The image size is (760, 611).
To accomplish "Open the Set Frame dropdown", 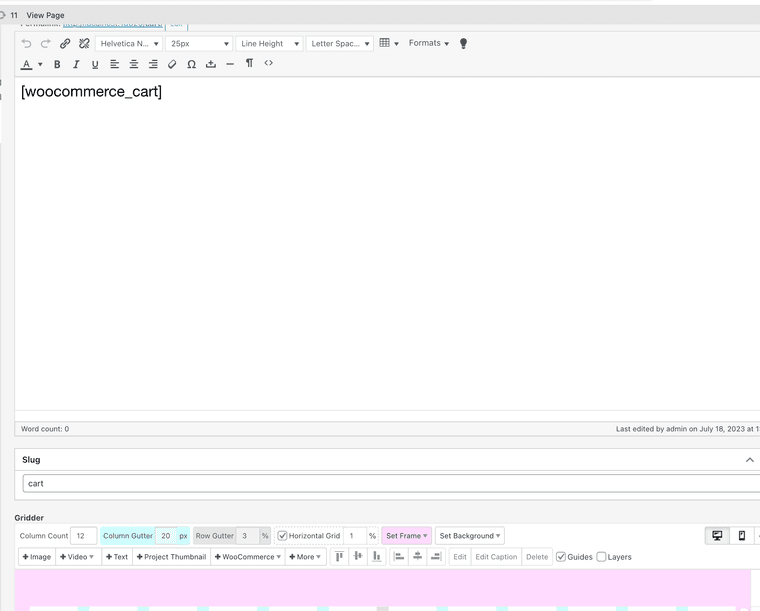I will coord(407,536).
